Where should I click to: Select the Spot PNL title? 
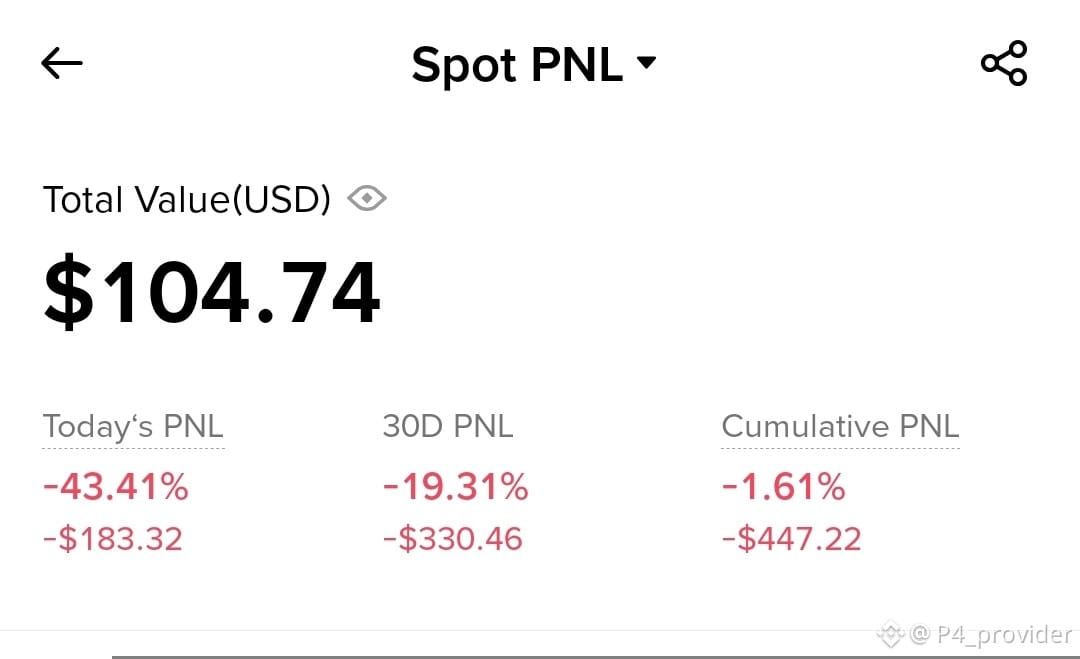517,65
